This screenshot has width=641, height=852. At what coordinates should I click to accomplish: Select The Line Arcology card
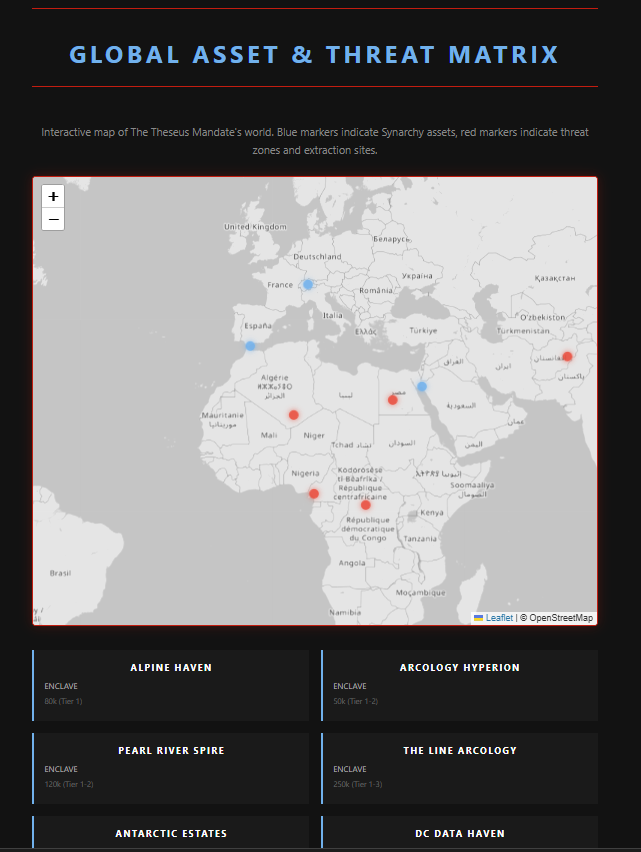pos(460,768)
